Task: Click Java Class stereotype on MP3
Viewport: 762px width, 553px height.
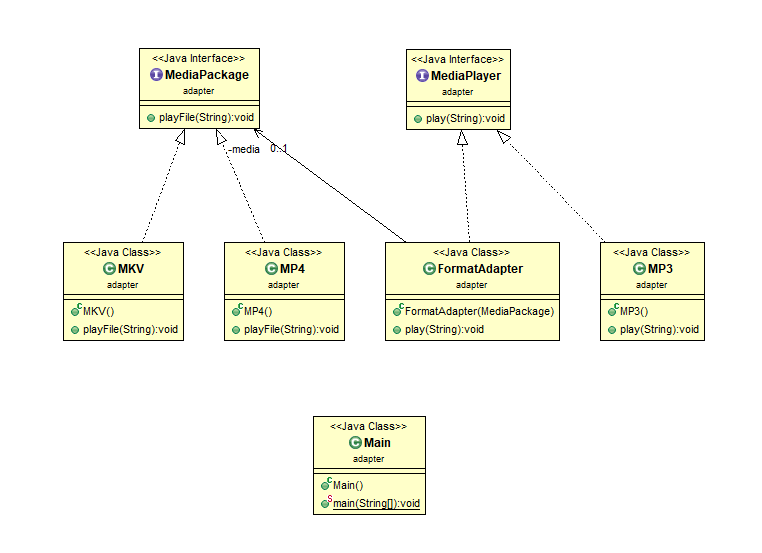Action: [651, 252]
